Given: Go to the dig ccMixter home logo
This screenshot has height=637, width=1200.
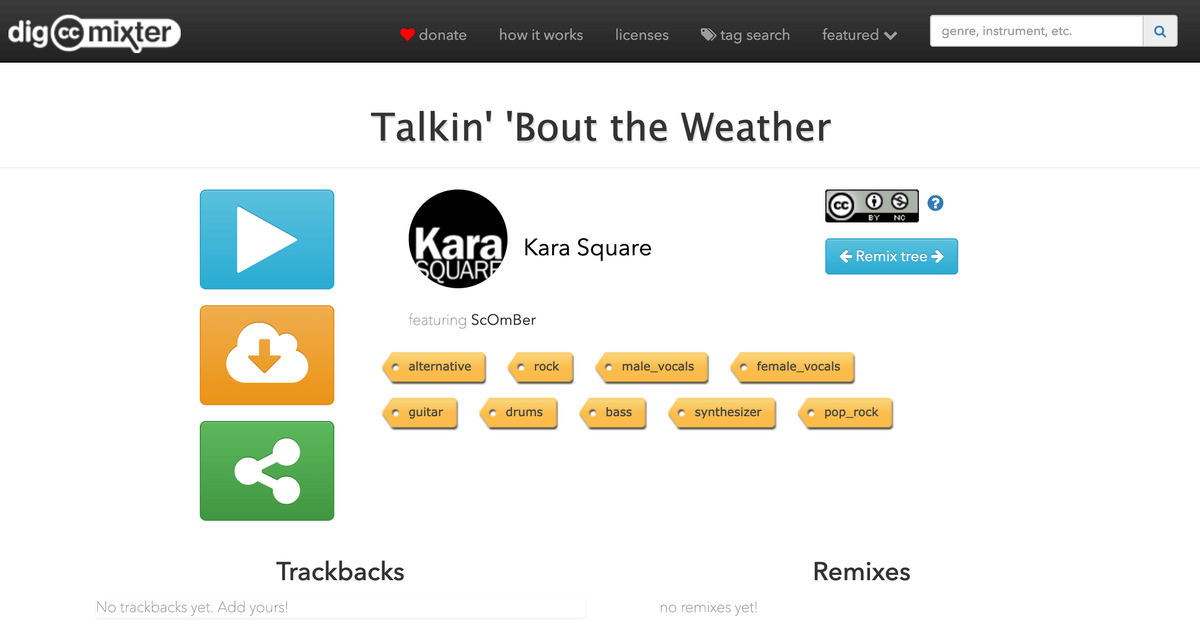Looking at the screenshot, I should (94, 34).
